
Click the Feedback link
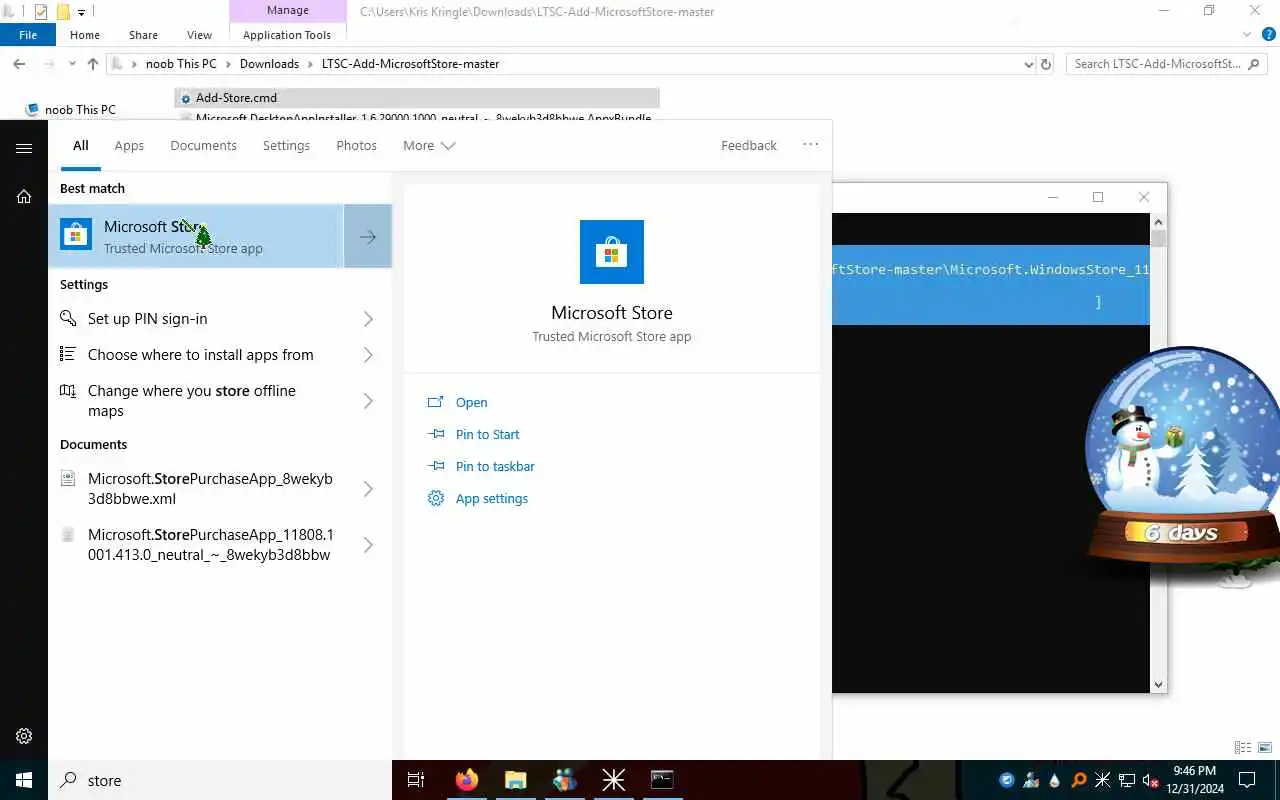pyautogui.click(x=748, y=145)
